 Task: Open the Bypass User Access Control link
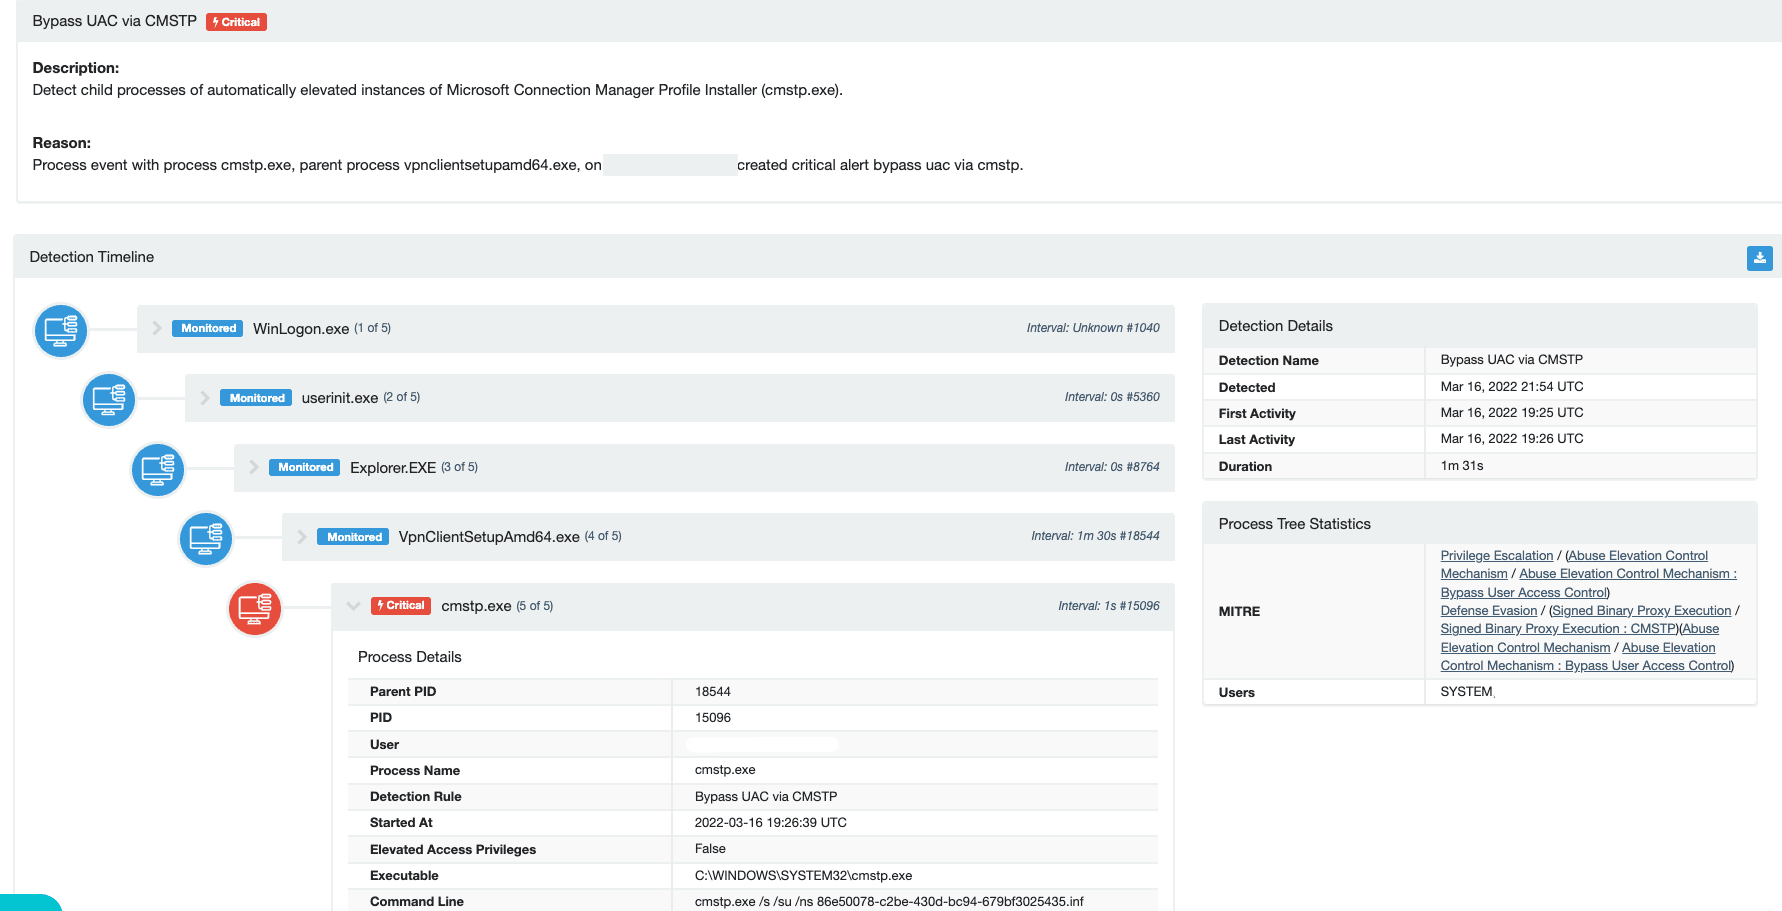pyautogui.click(x=1523, y=593)
